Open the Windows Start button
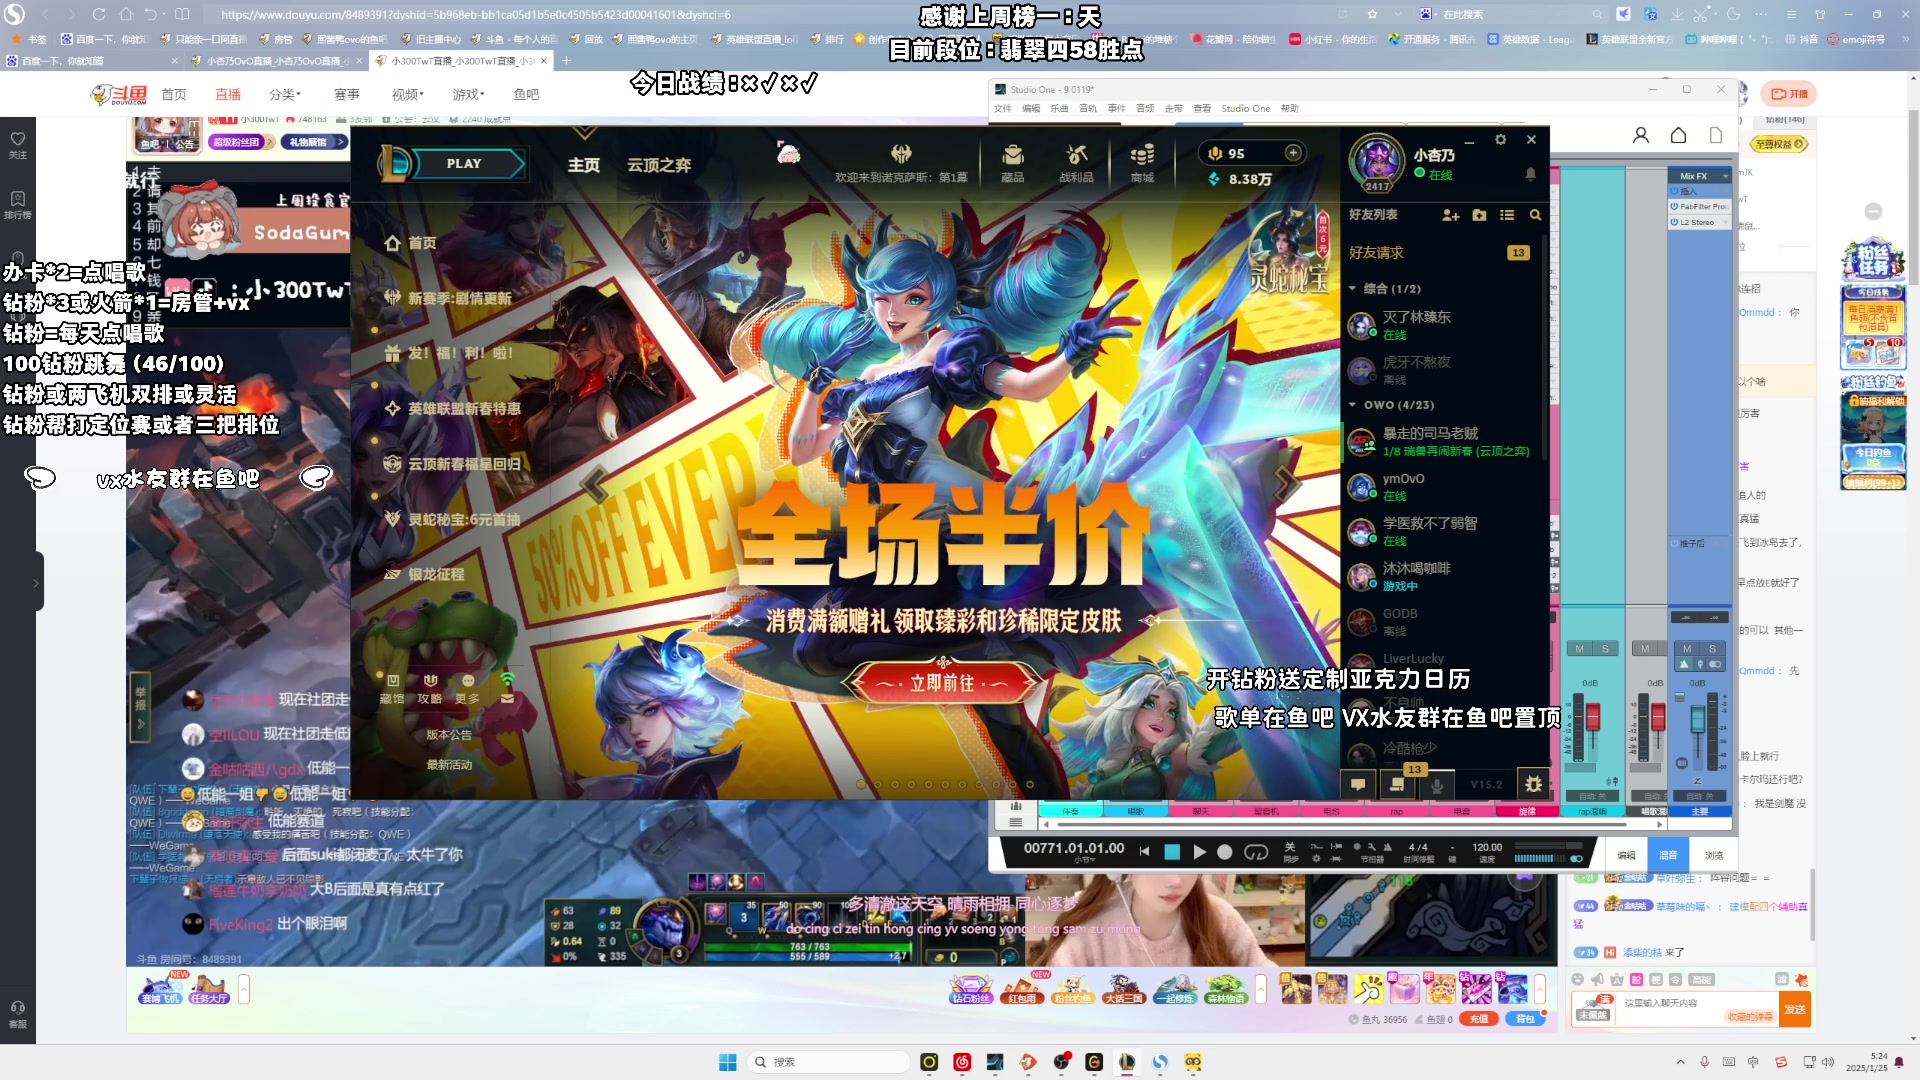Image resolution: width=1920 pixels, height=1080 pixels. (x=728, y=1062)
